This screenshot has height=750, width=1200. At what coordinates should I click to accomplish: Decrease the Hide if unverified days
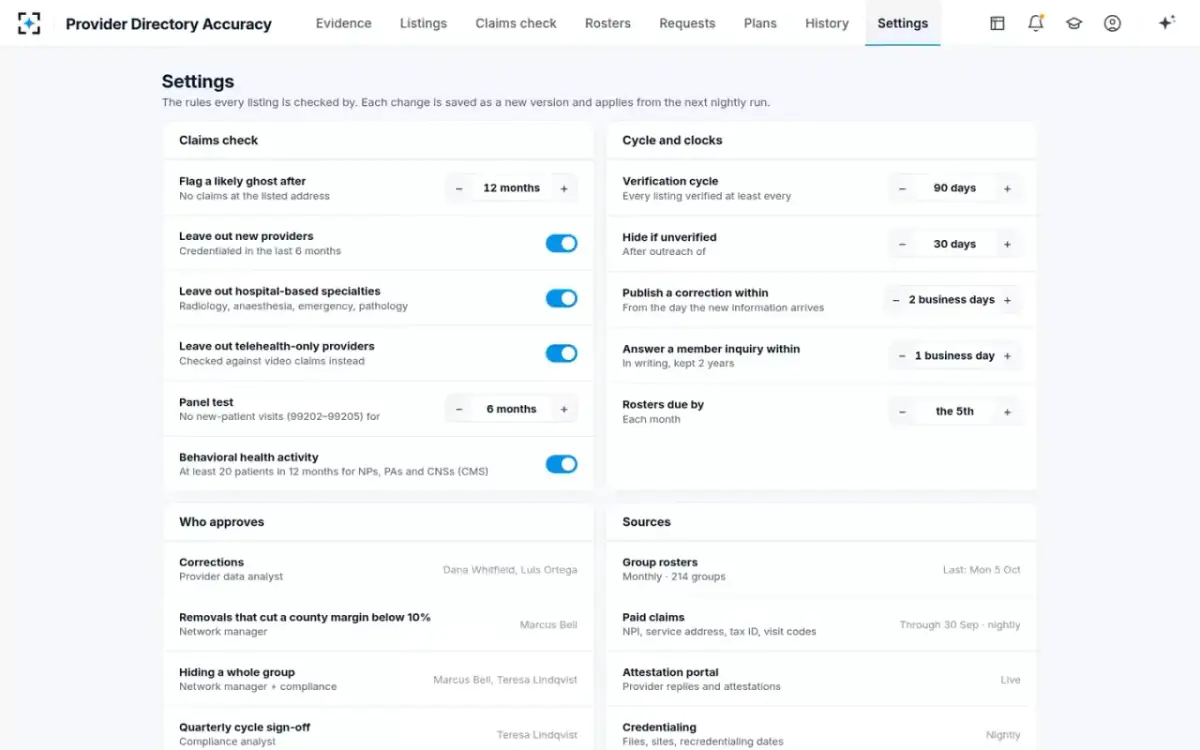[902, 244]
